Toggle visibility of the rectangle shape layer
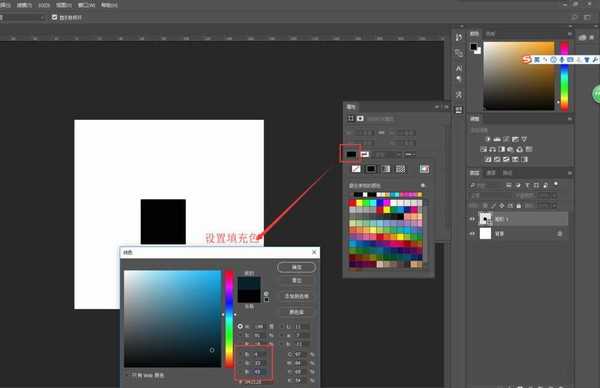The width and height of the screenshot is (600, 388). click(x=472, y=219)
